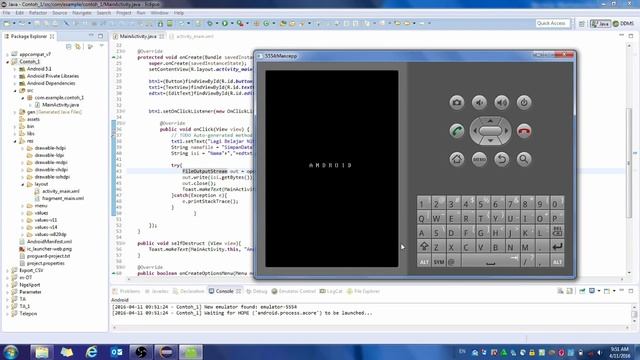
Task: Click the emulator volume down button
Action: [x=479, y=102]
